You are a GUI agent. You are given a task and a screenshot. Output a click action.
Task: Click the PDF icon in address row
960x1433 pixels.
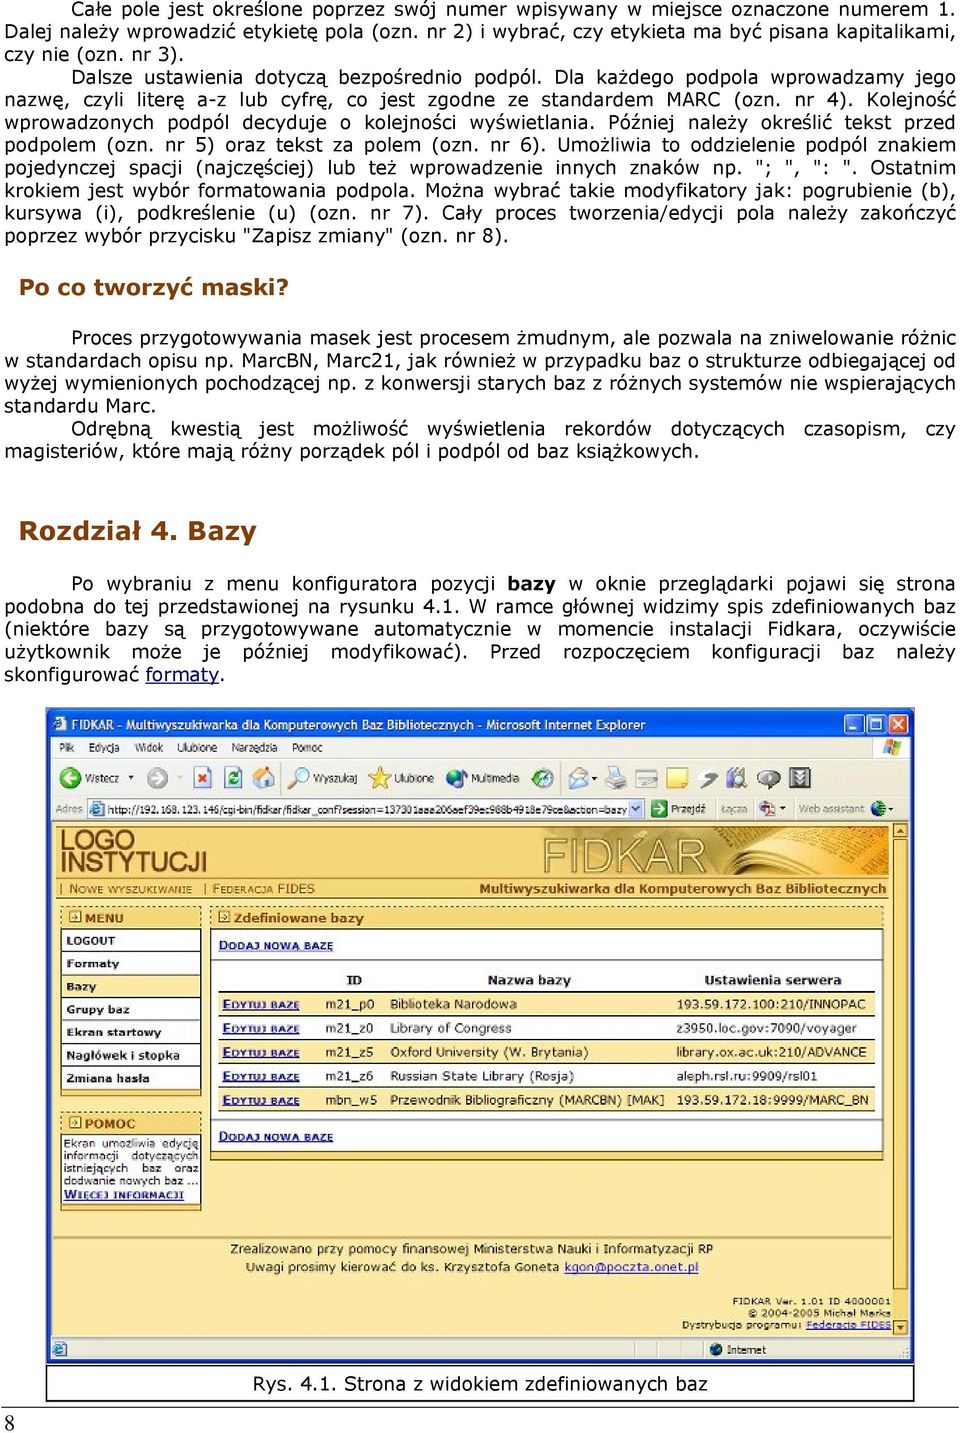pos(768,808)
